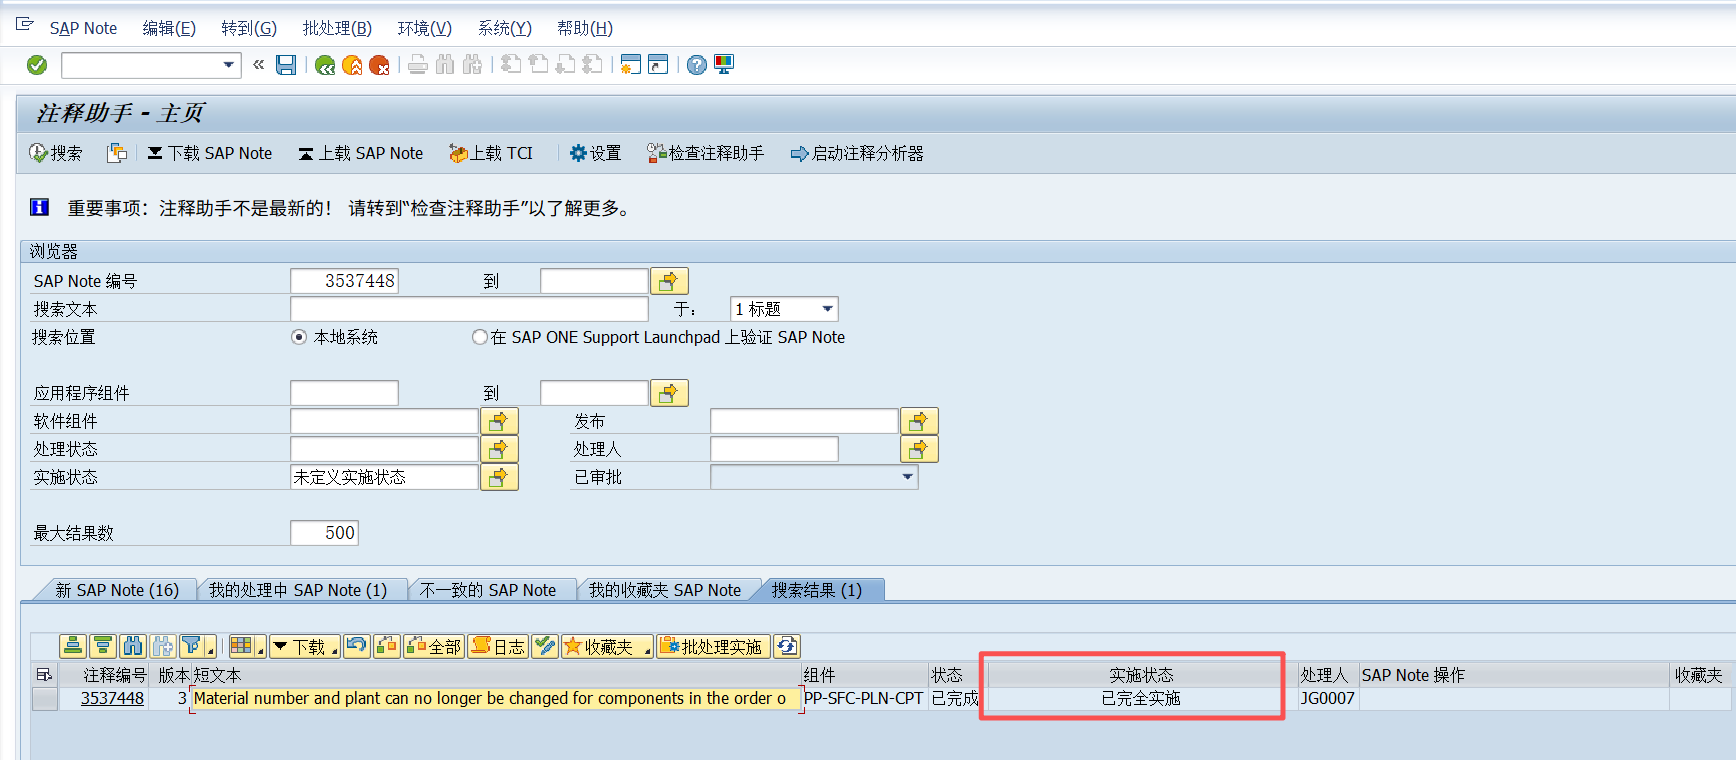1736x760 pixels.
Task: Click multiple selection icon for 应用程序组件
Action: [669, 393]
